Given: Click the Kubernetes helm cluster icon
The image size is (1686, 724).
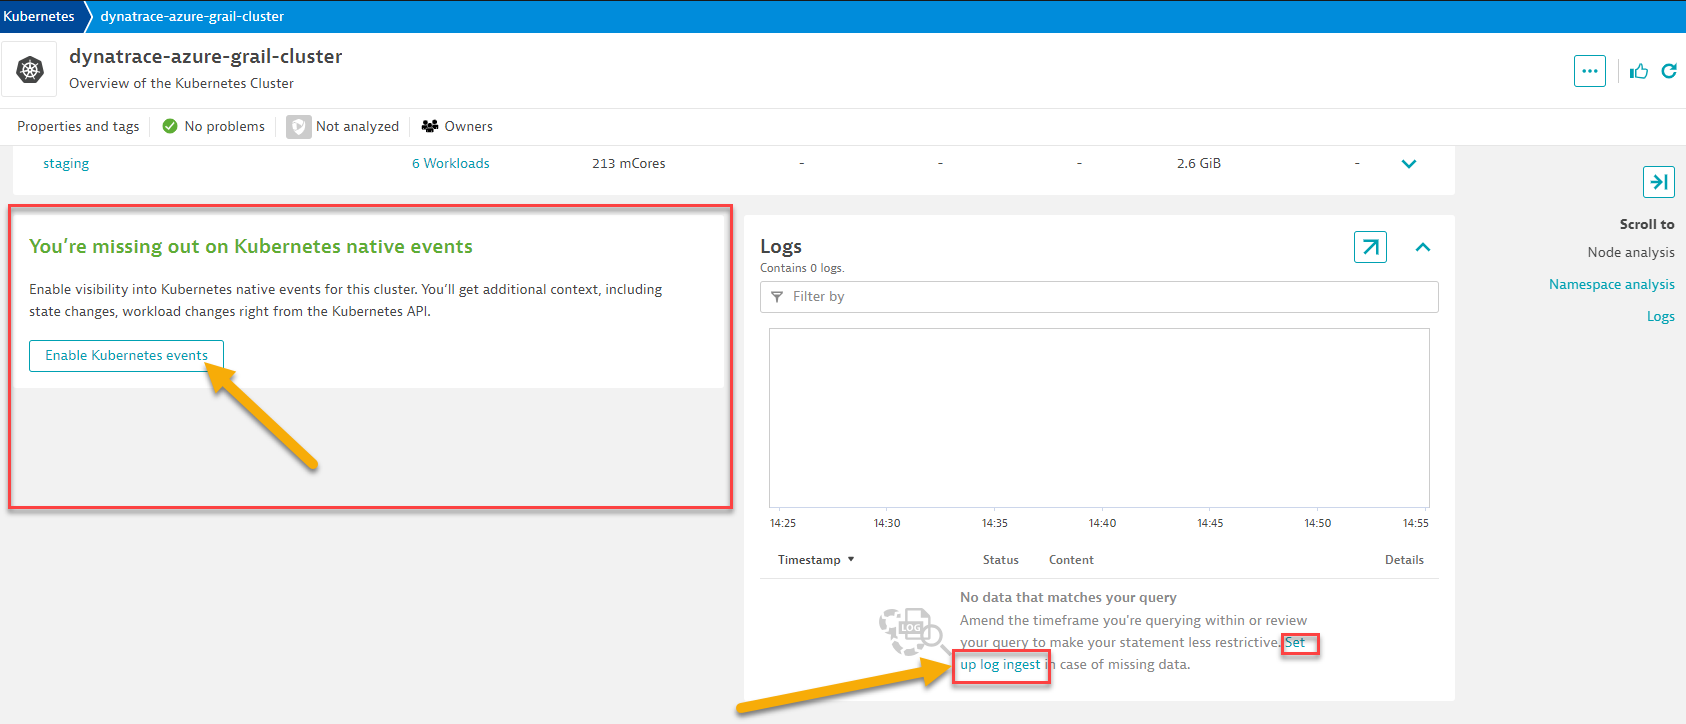Looking at the screenshot, I should click(30, 70).
